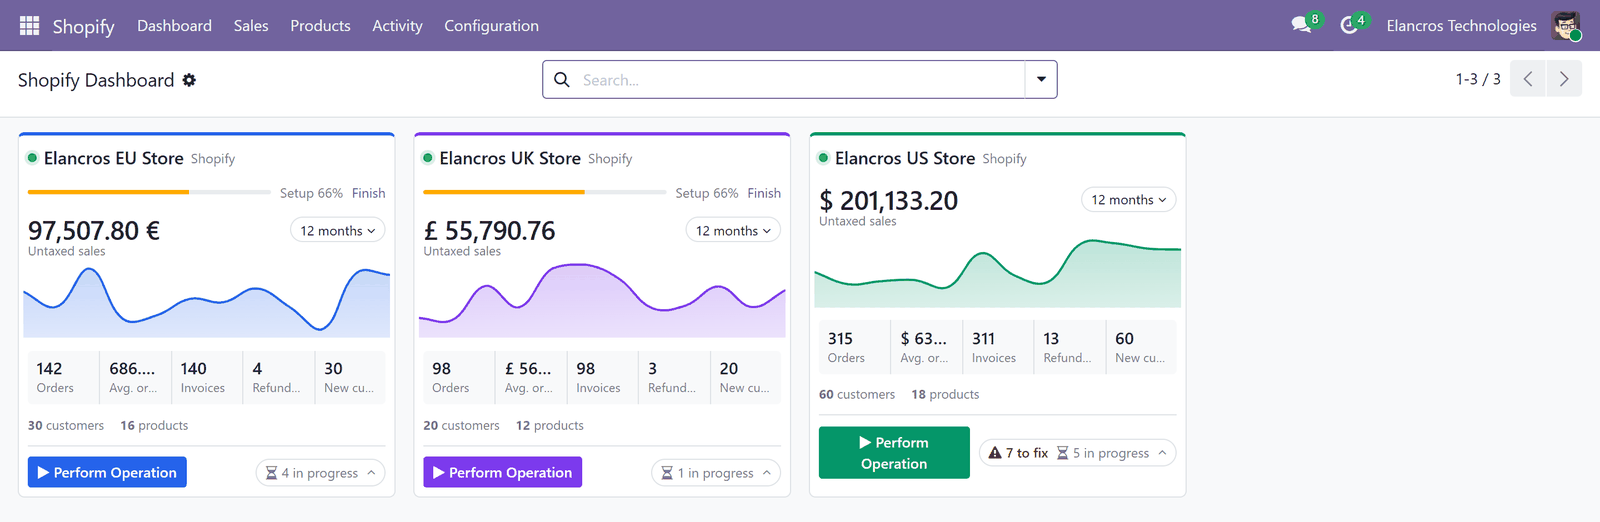Click the '1-3 / 3' pager counter

click(1478, 79)
